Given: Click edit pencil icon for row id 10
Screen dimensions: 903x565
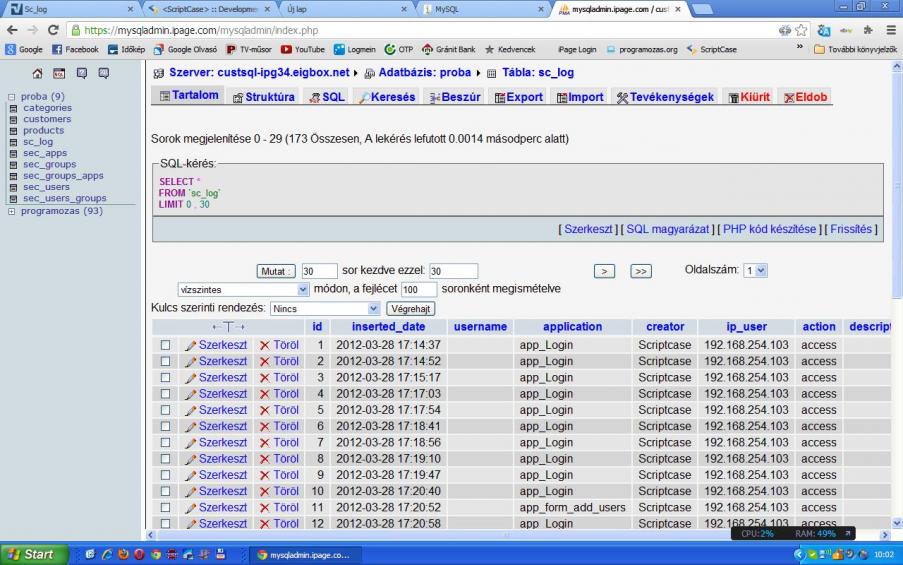Looking at the screenshot, I should click(x=191, y=492).
